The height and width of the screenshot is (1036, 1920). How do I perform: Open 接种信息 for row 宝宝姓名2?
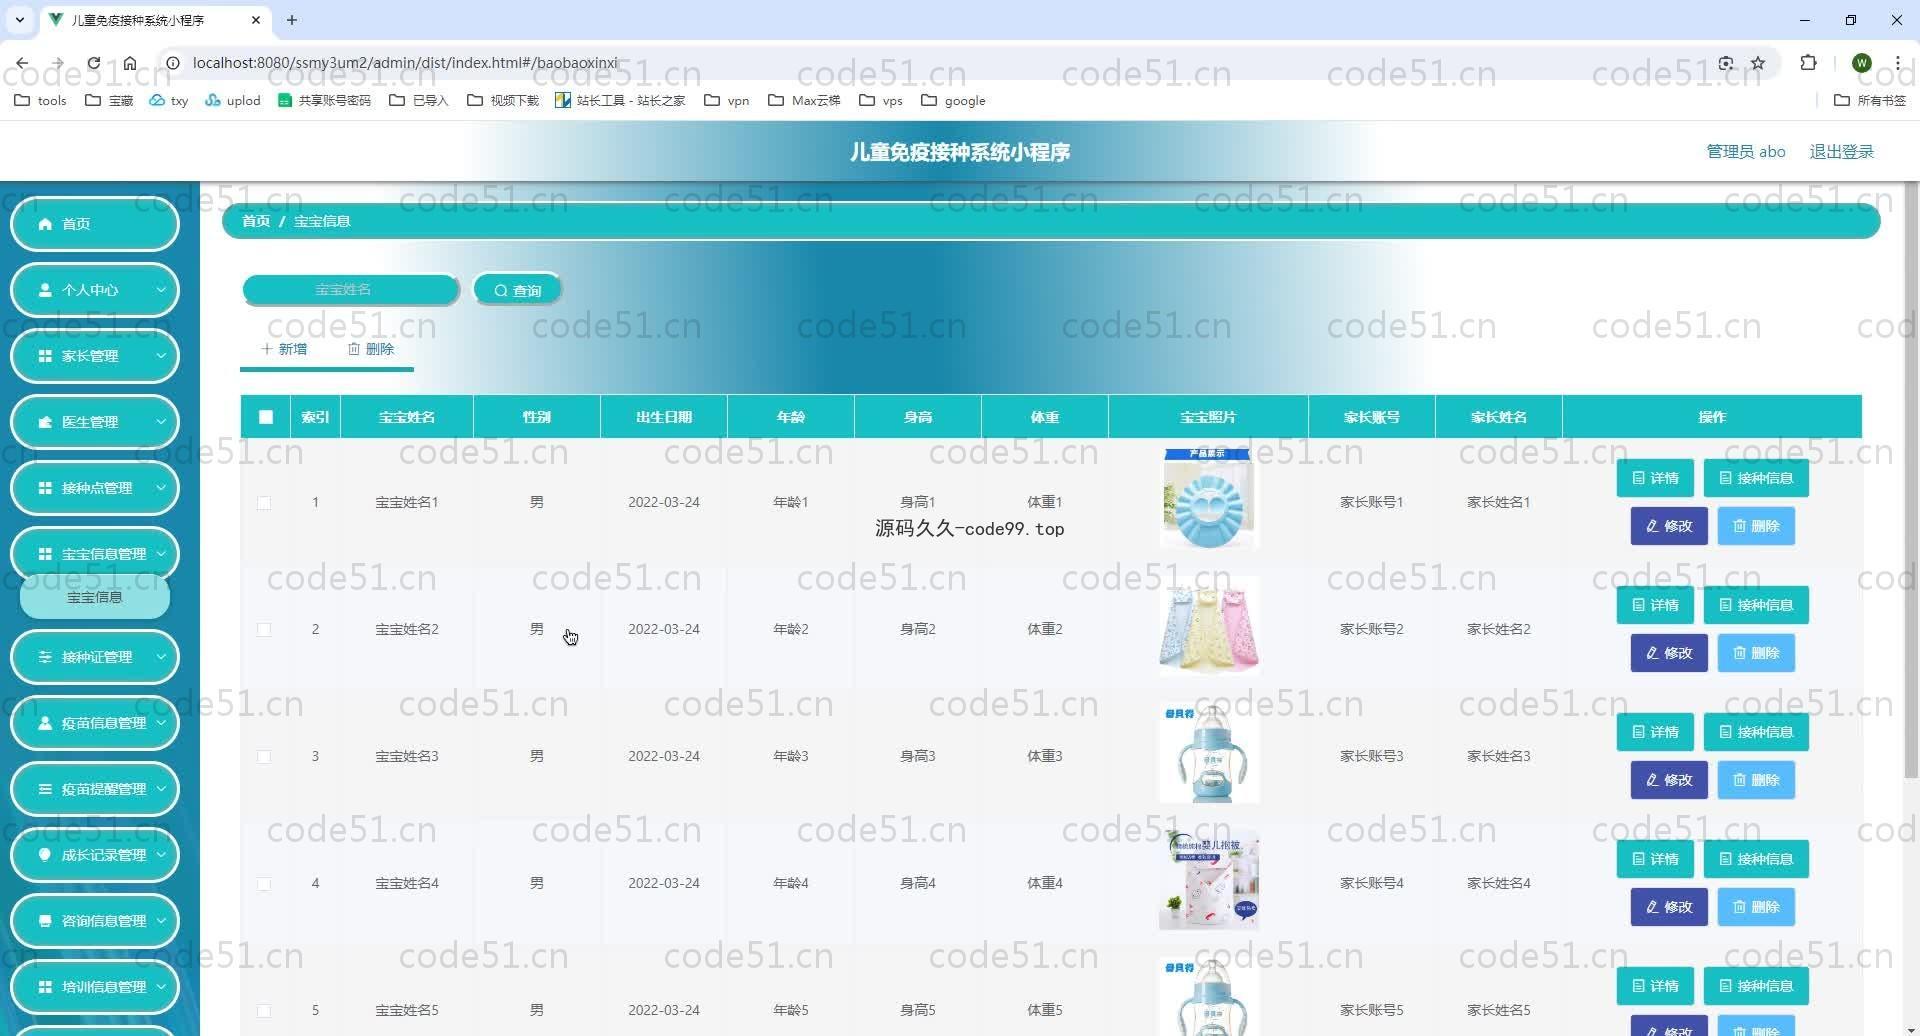tap(1756, 605)
